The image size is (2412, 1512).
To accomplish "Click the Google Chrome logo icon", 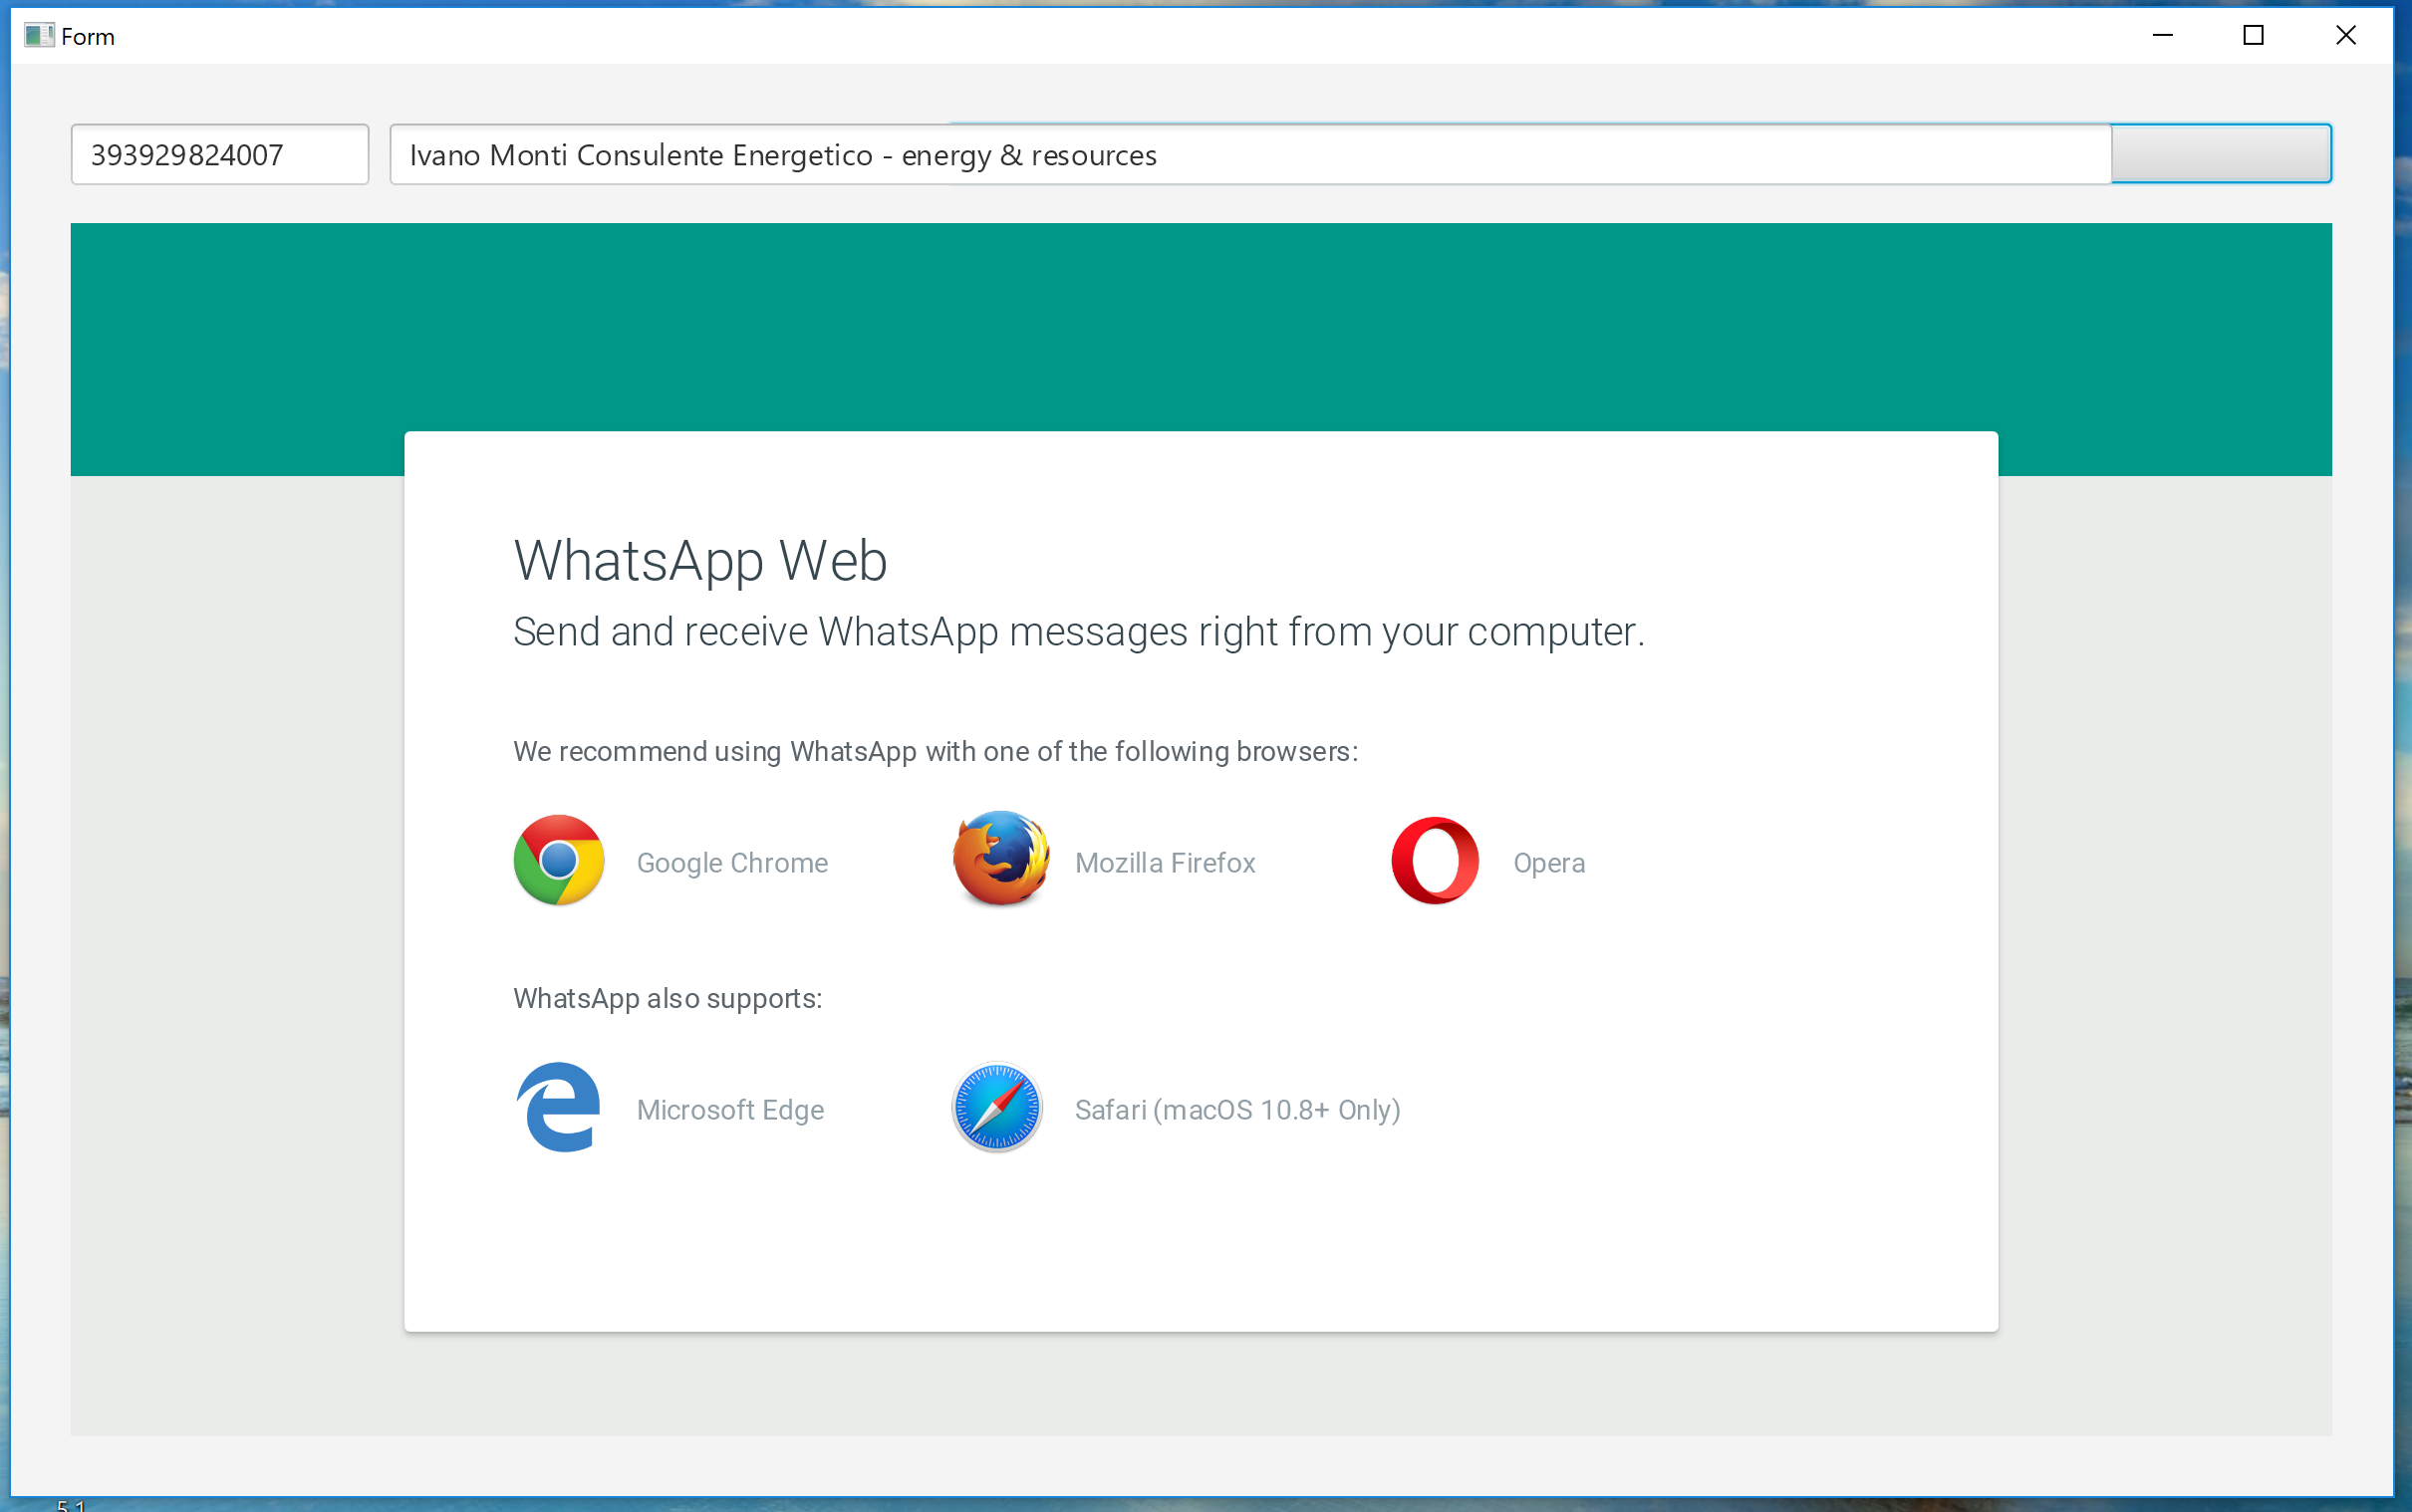I will click(558, 861).
